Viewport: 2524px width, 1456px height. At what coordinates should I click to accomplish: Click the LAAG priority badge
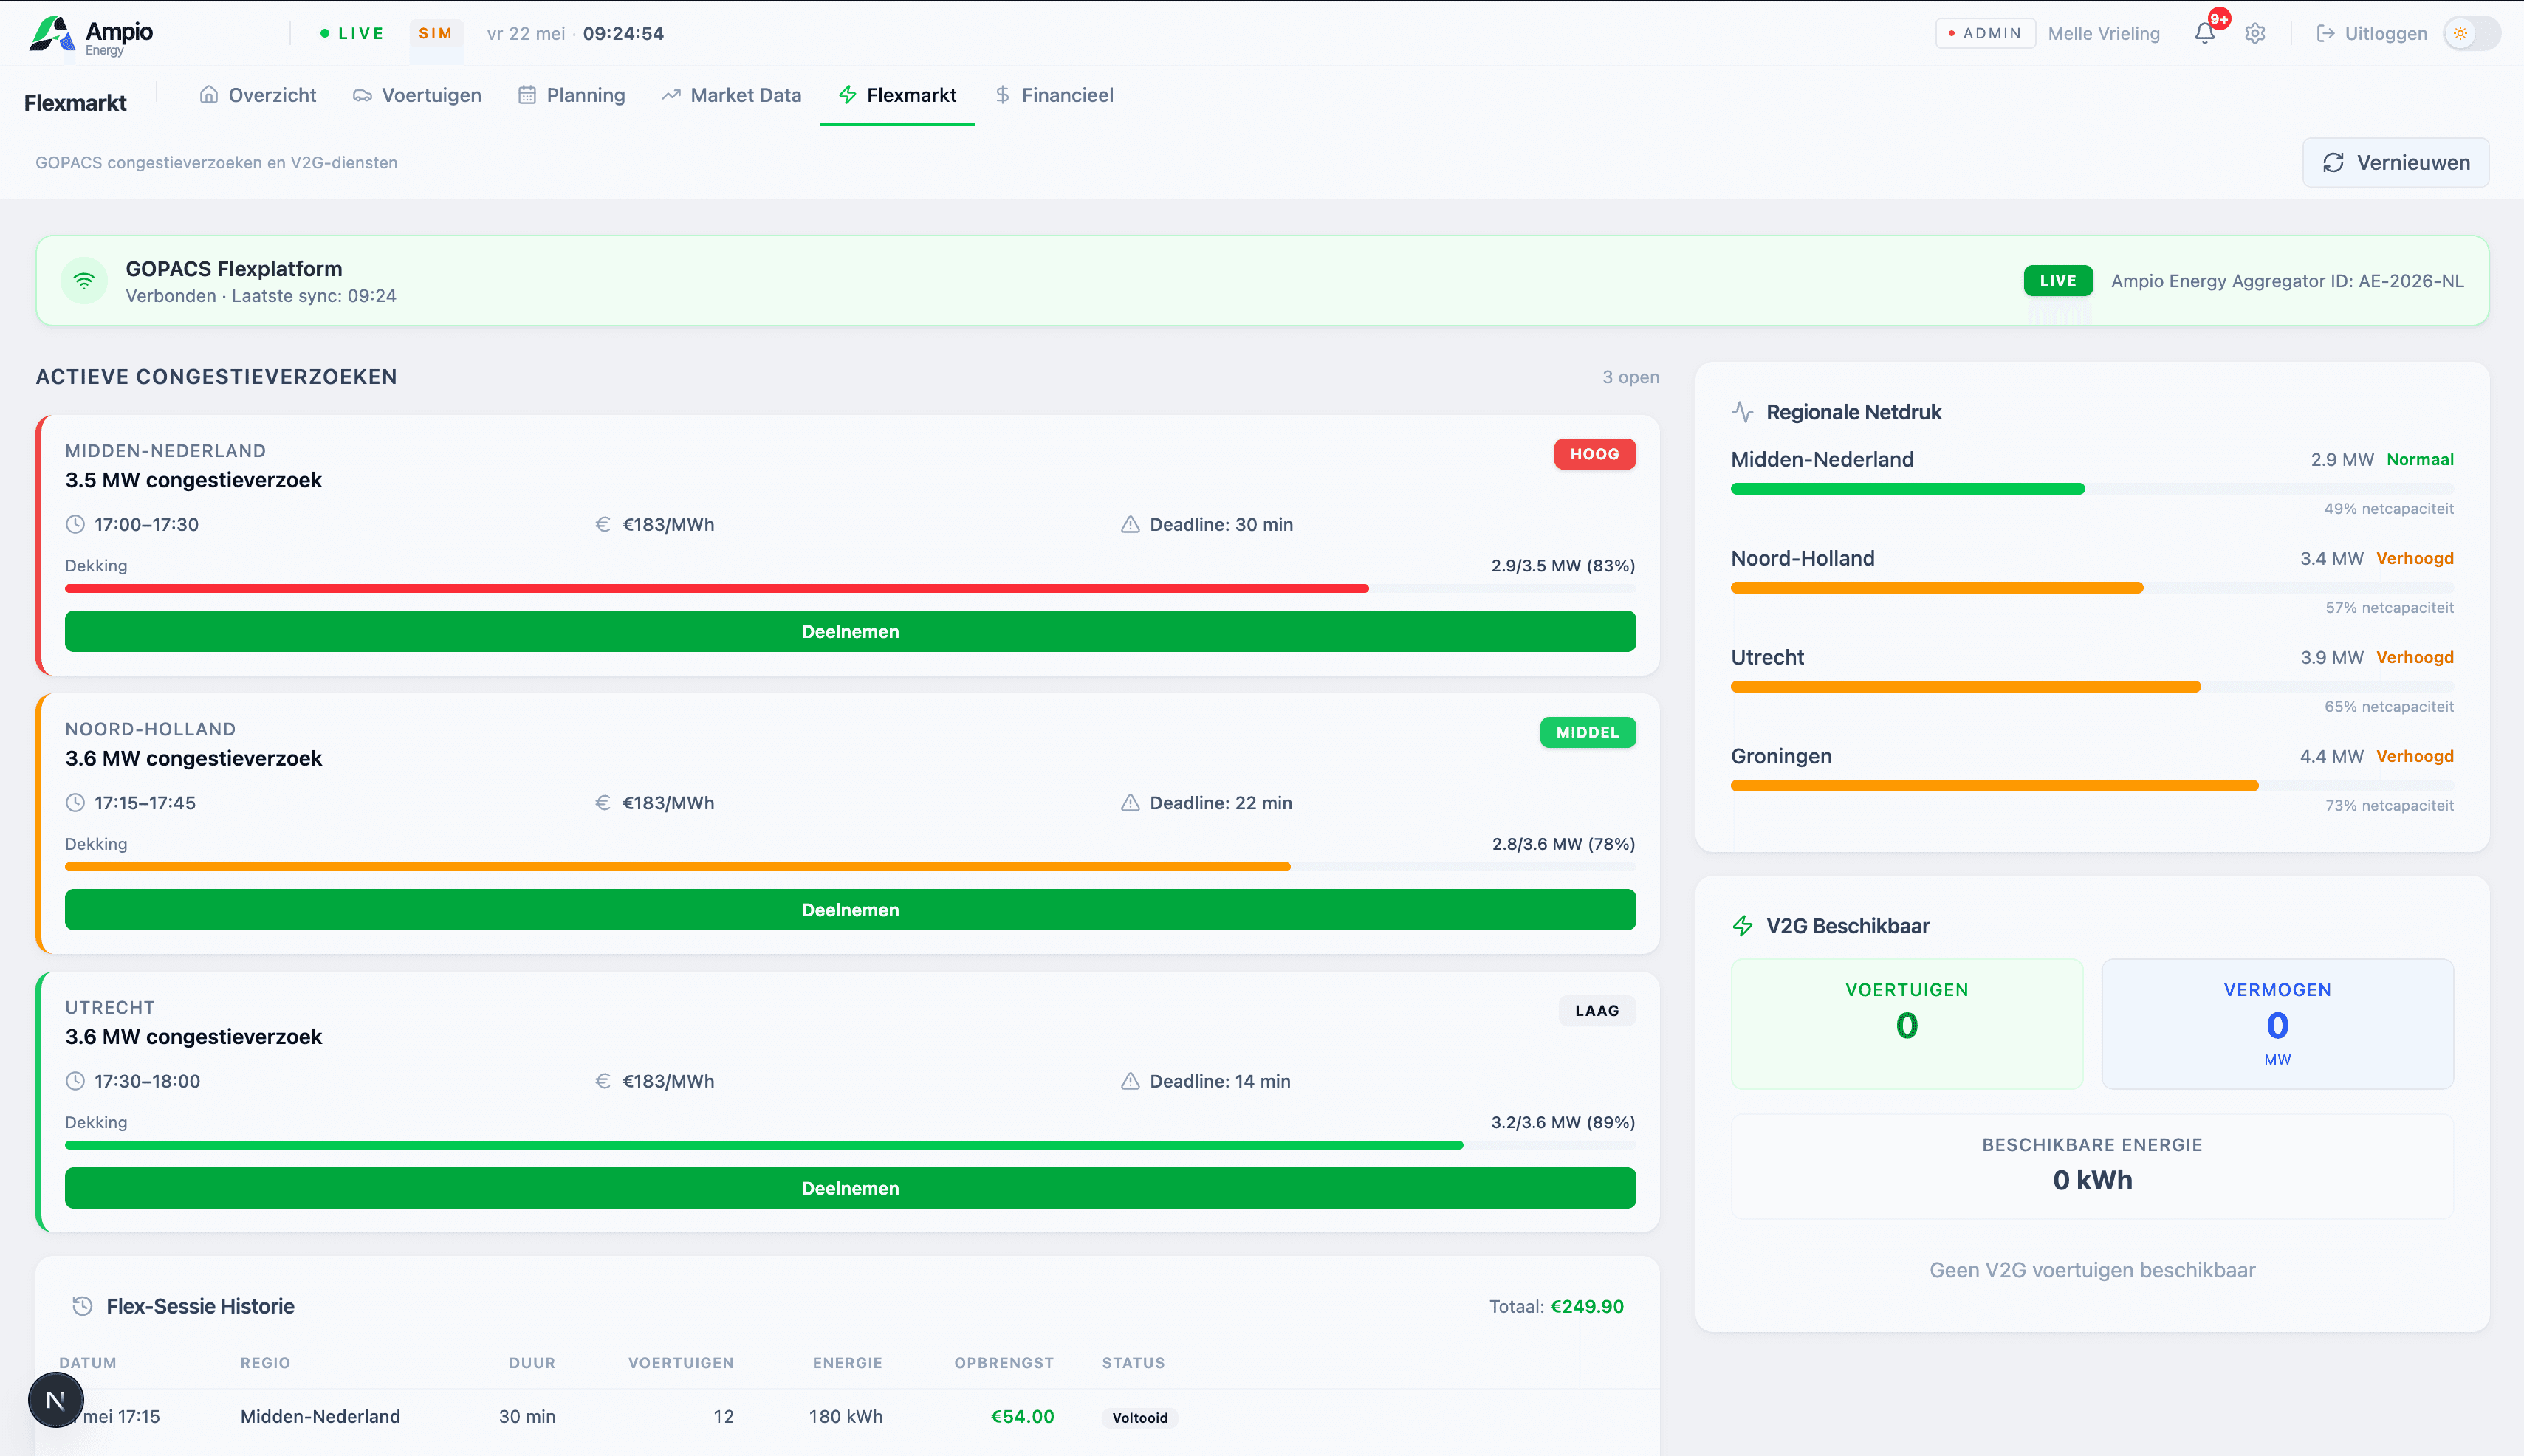[1597, 1010]
